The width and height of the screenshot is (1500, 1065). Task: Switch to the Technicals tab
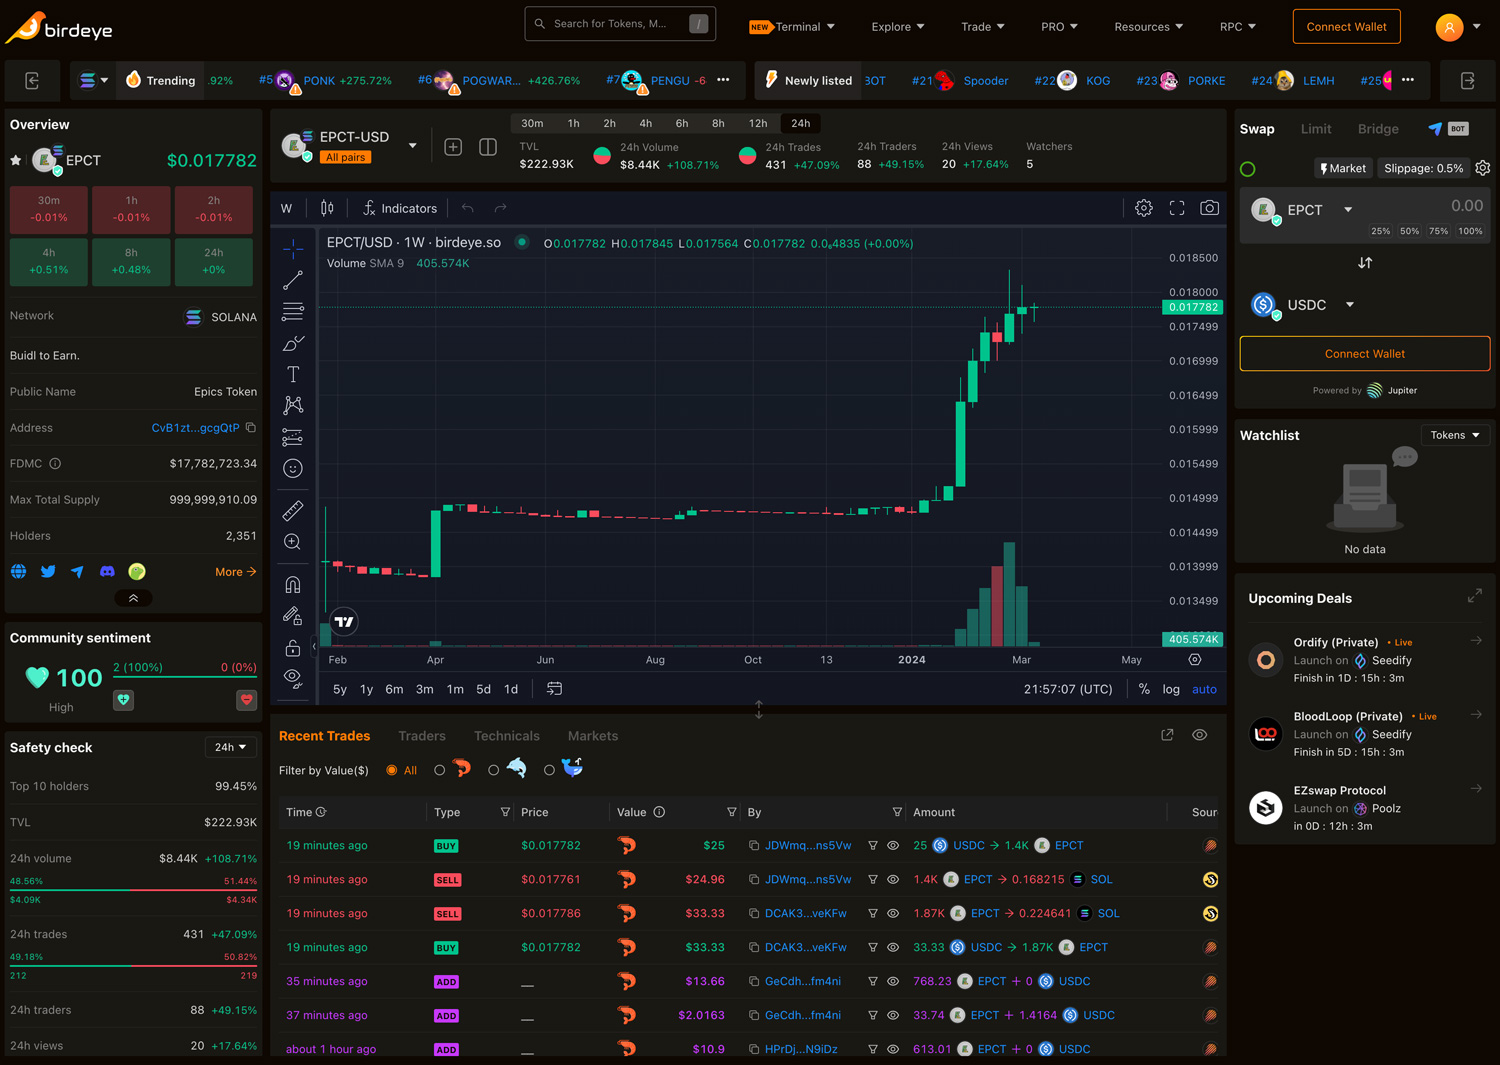pyautogui.click(x=506, y=736)
